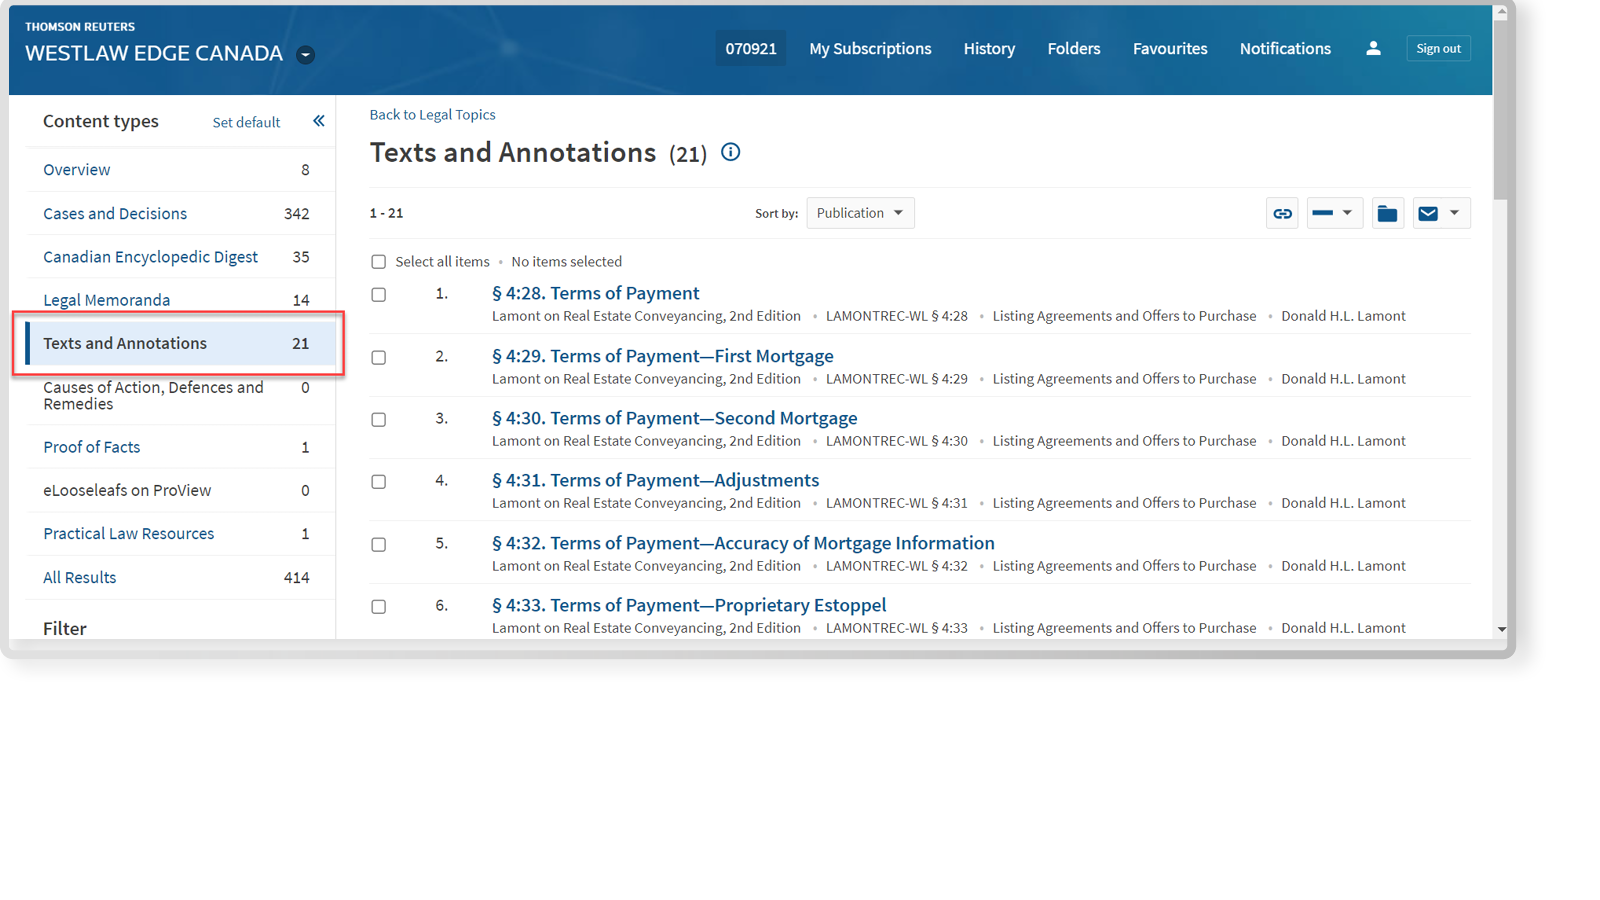
Task: Select checkbox for § 4:31 Adjustments
Action: point(378,482)
